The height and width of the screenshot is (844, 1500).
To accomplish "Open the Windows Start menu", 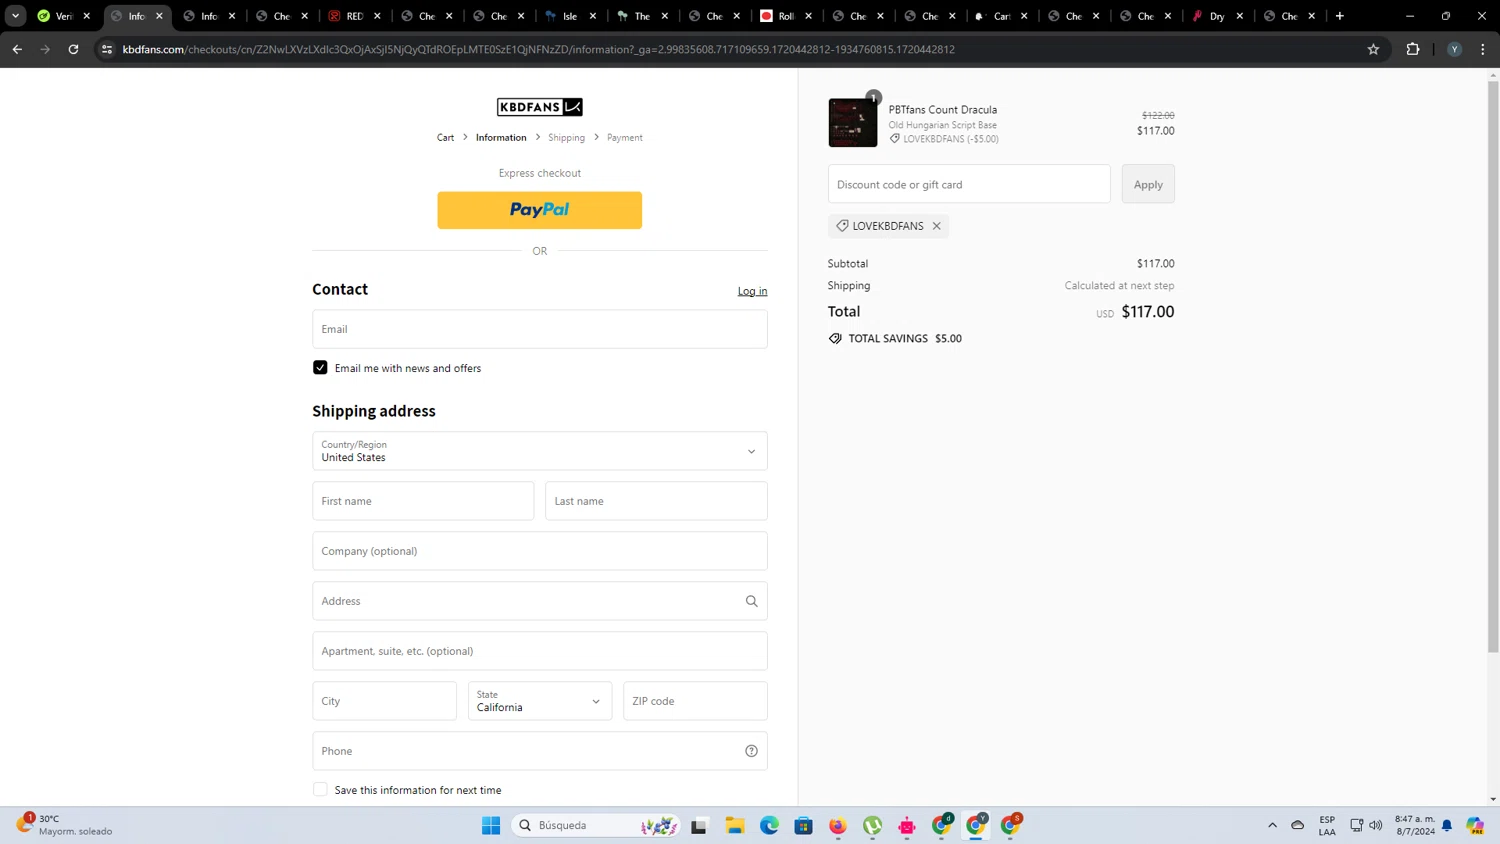I will coord(491,825).
